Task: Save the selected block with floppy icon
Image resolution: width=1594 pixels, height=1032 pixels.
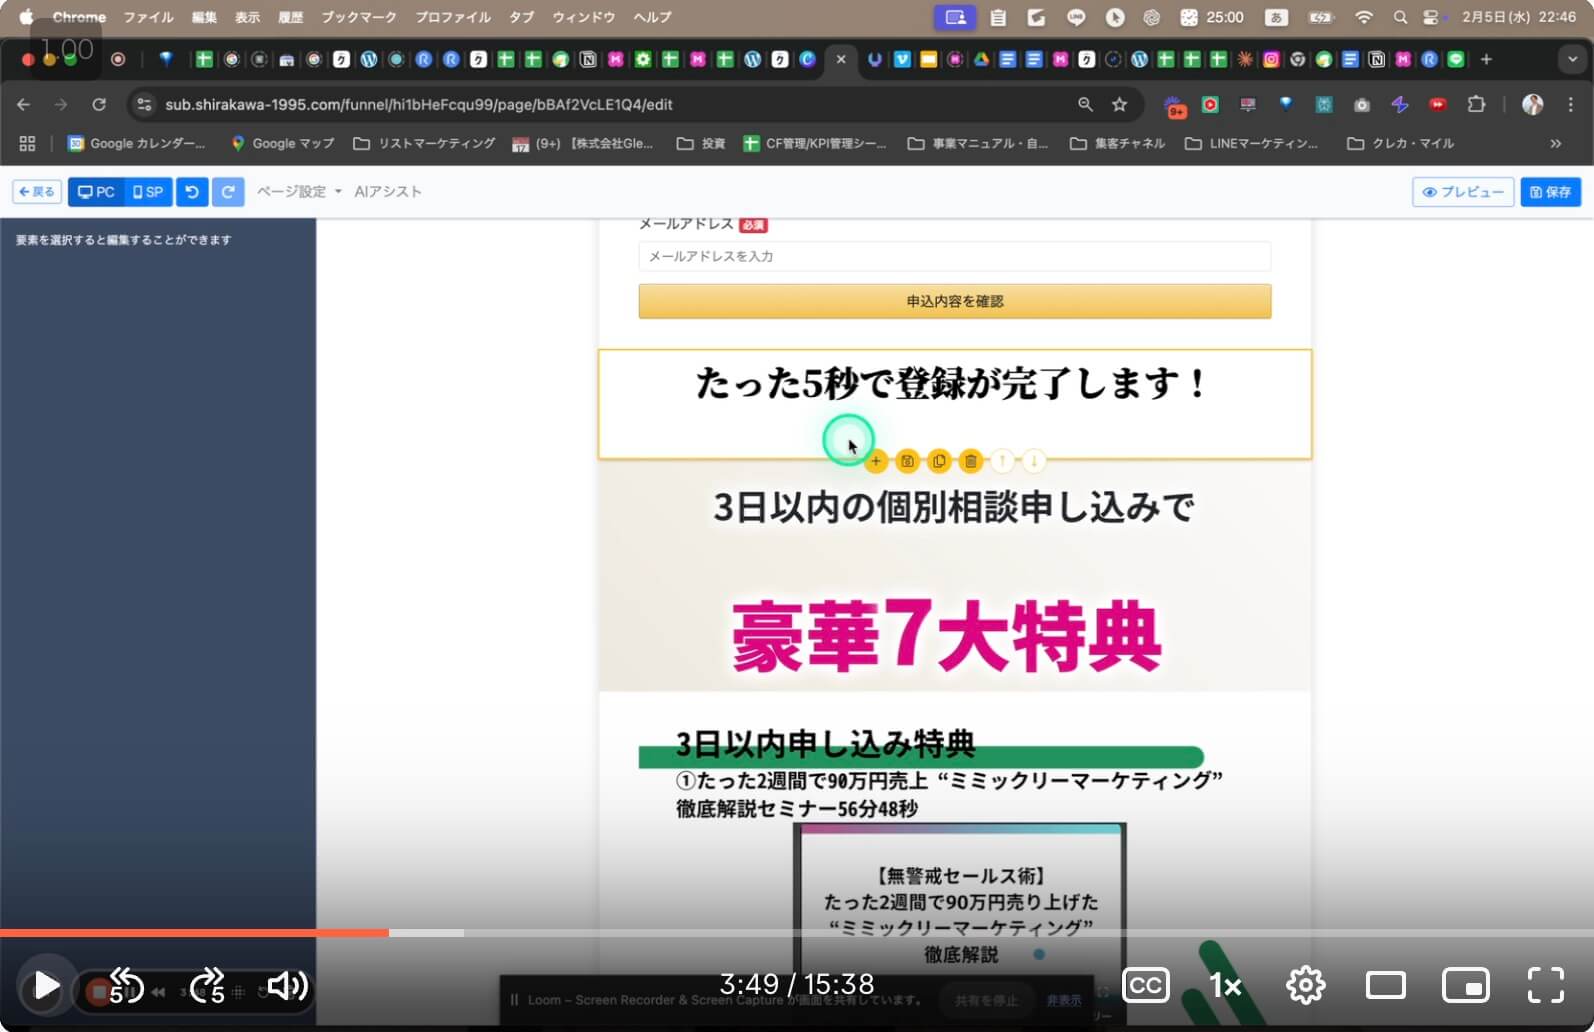Action: [907, 461]
